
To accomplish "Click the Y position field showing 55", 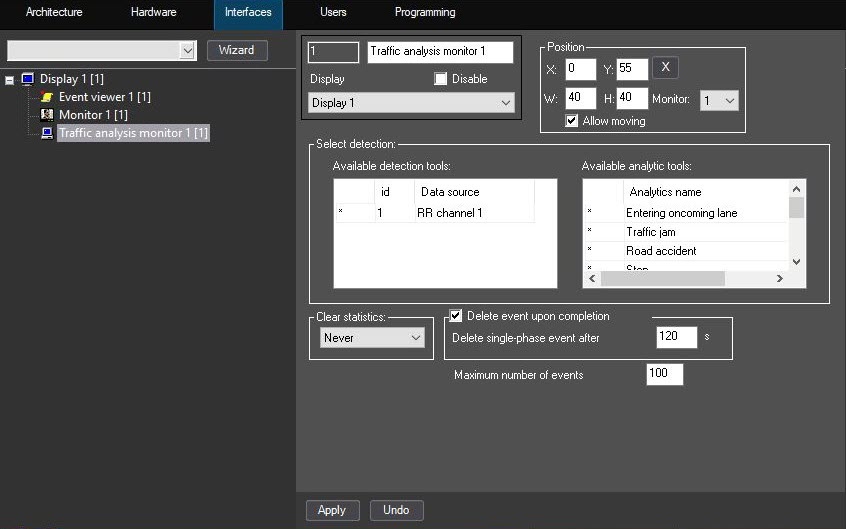I will [632, 69].
